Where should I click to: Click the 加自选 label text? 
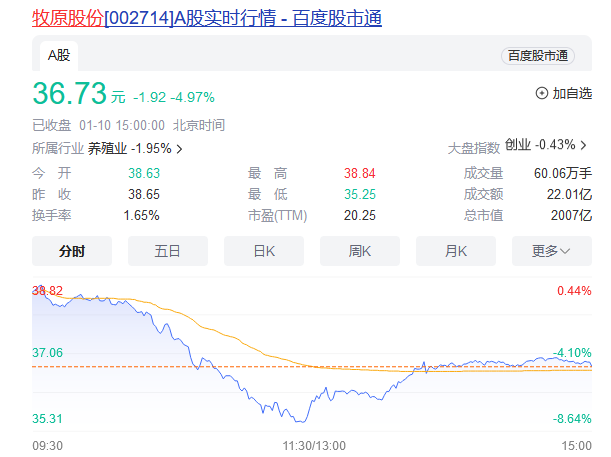[572, 94]
